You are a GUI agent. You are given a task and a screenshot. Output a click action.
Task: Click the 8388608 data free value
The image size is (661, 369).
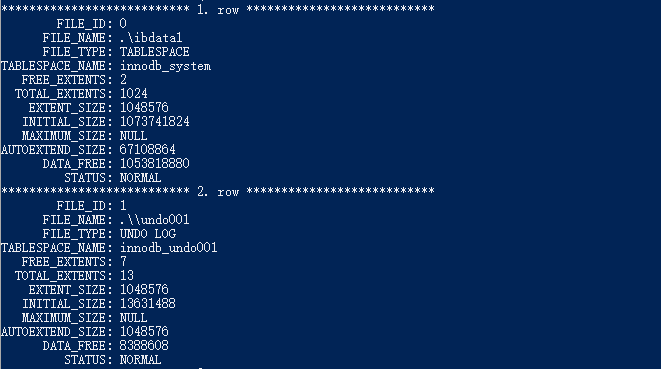[144, 346]
